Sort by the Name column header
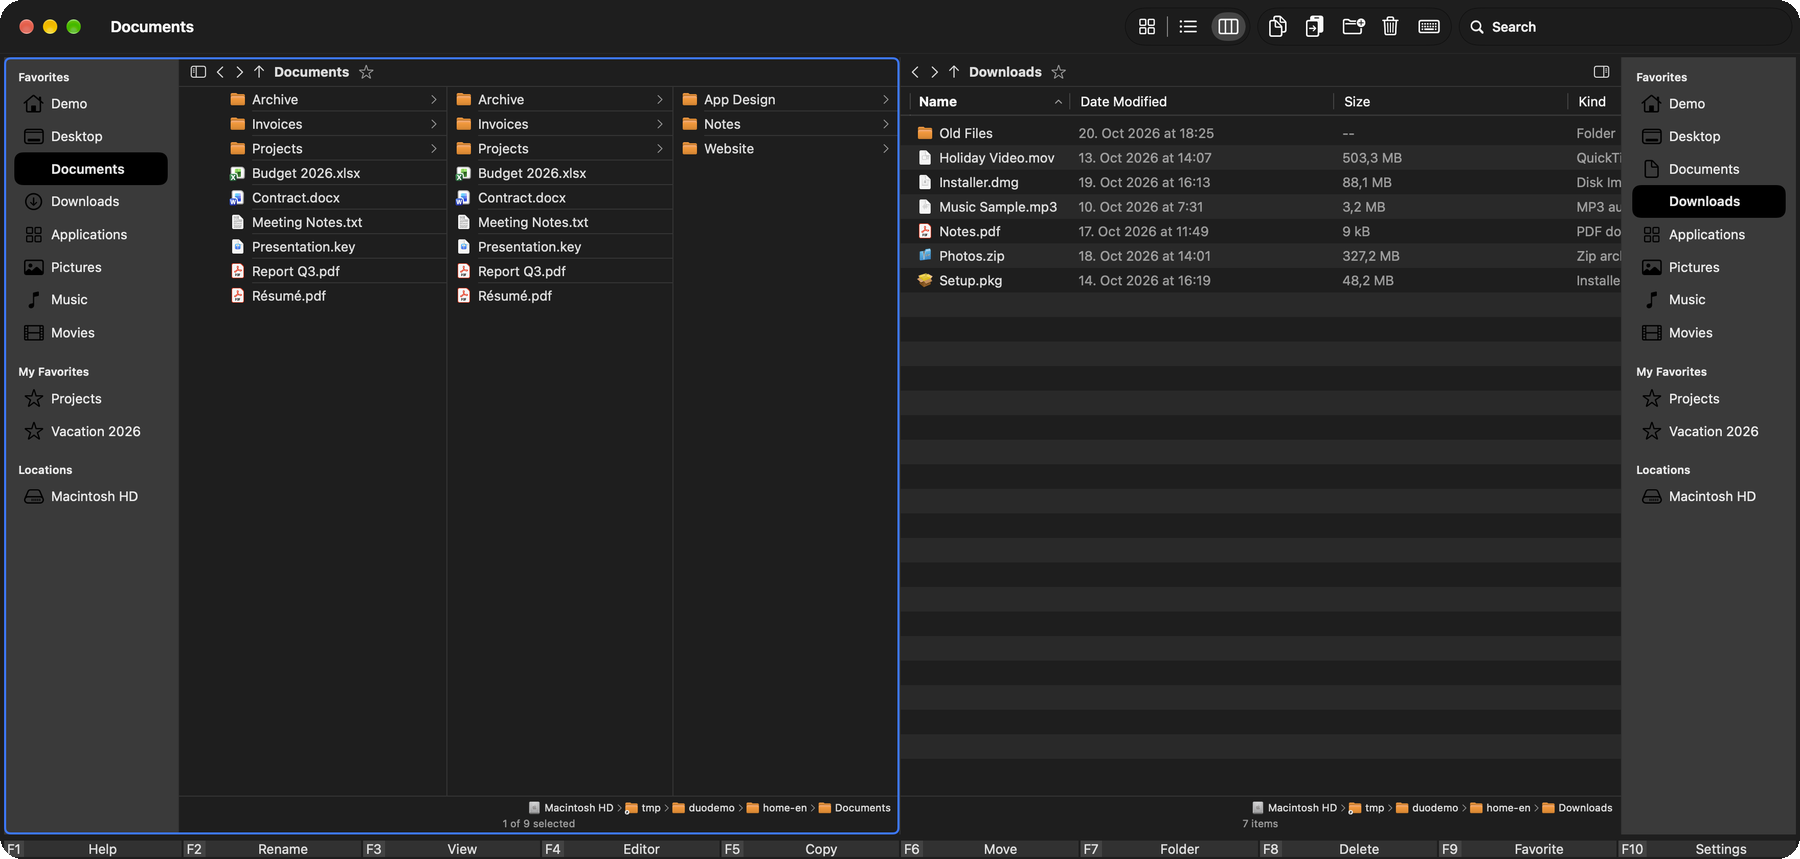This screenshot has width=1800, height=859. click(x=989, y=102)
